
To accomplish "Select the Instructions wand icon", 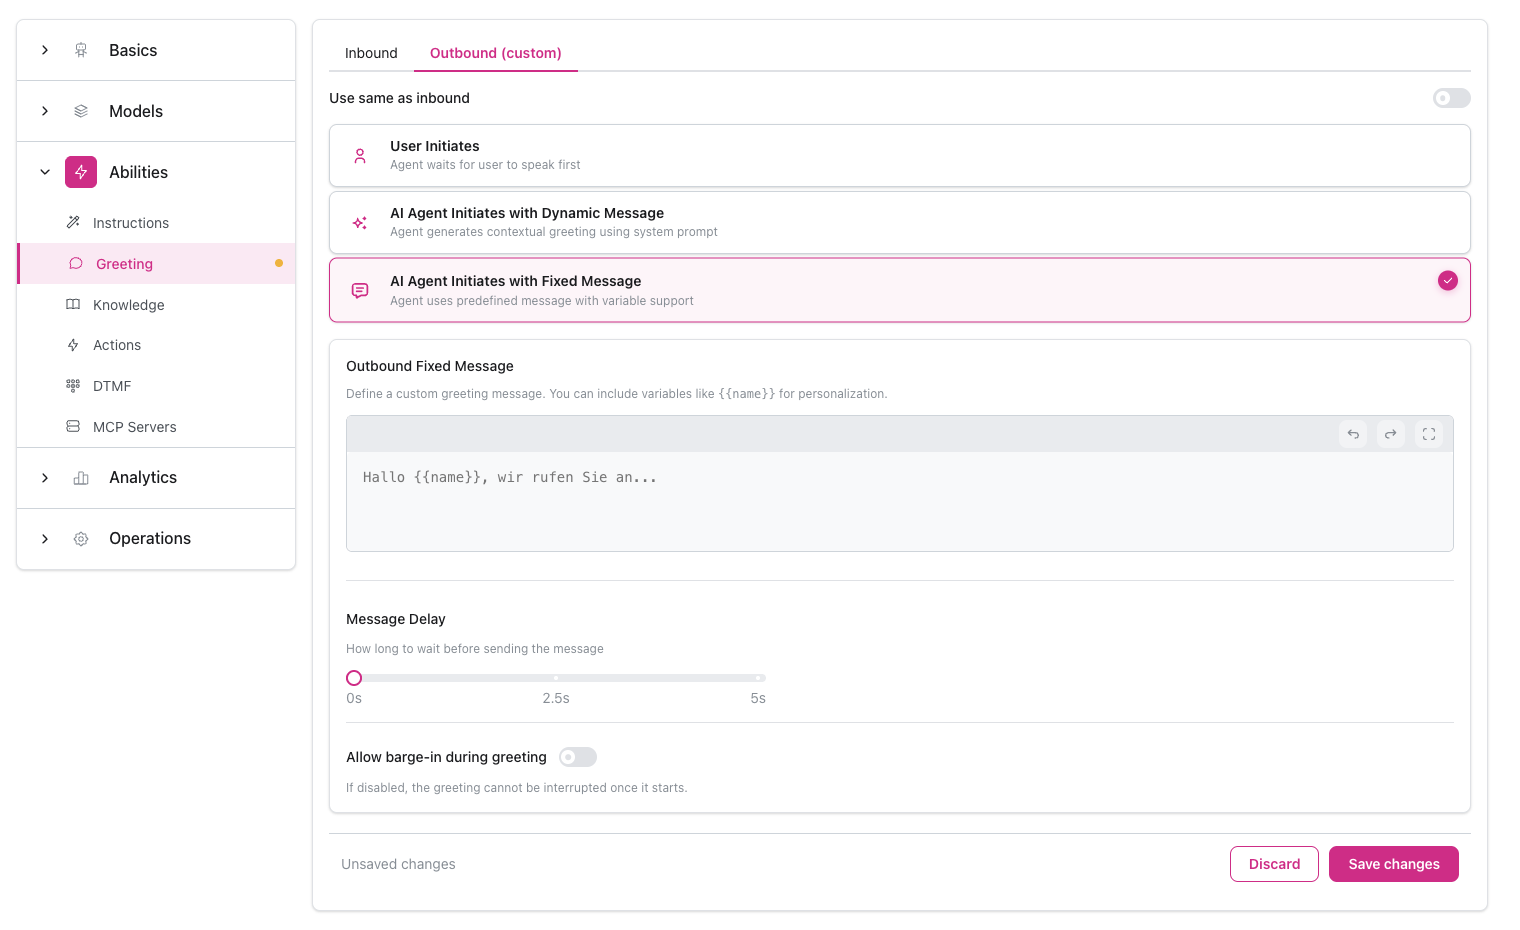I will click(73, 222).
